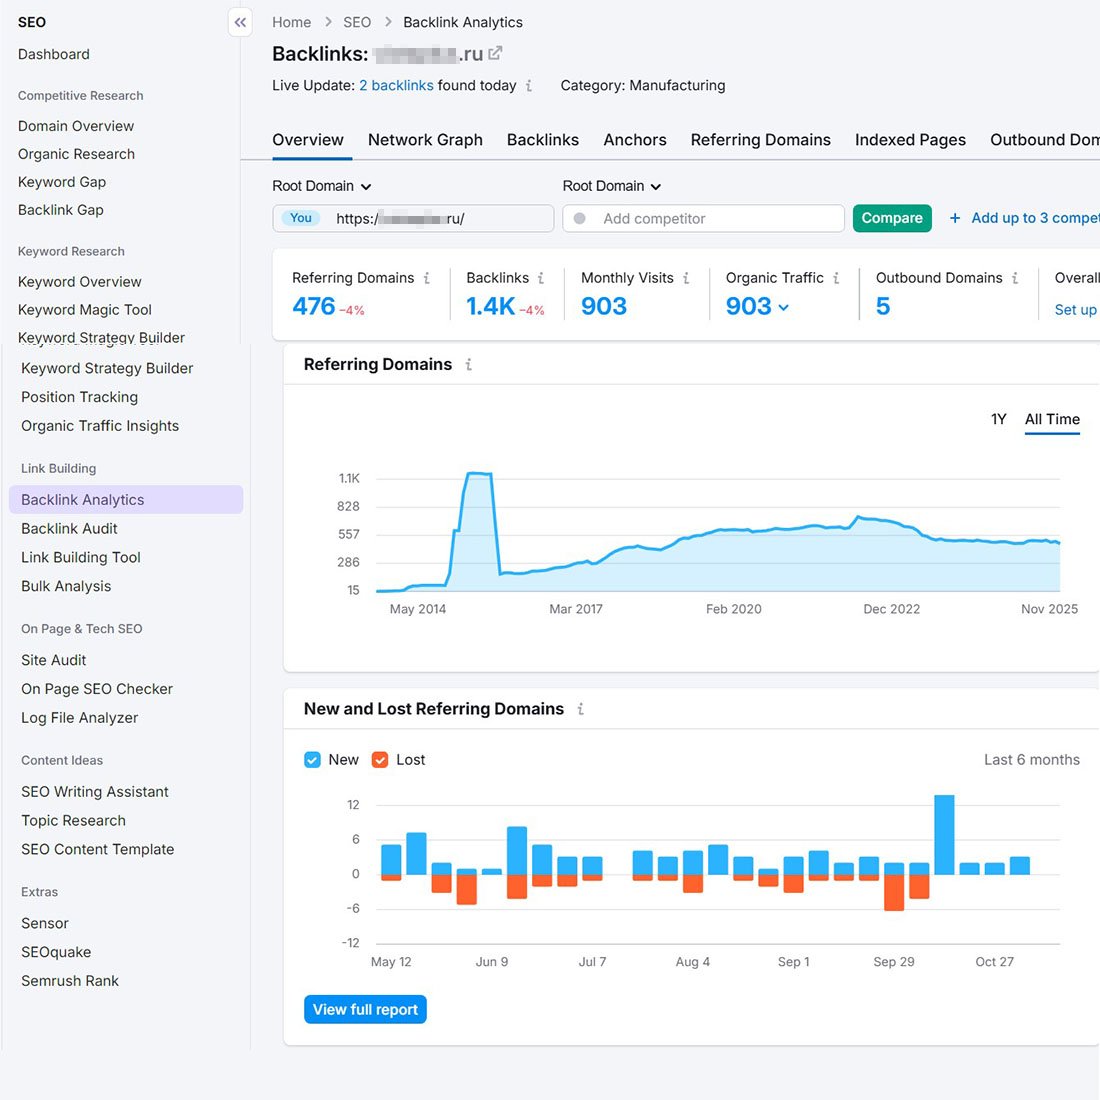
Task: Switch to the Network Graph tab
Action: pyautogui.click(x=425, y=140)
